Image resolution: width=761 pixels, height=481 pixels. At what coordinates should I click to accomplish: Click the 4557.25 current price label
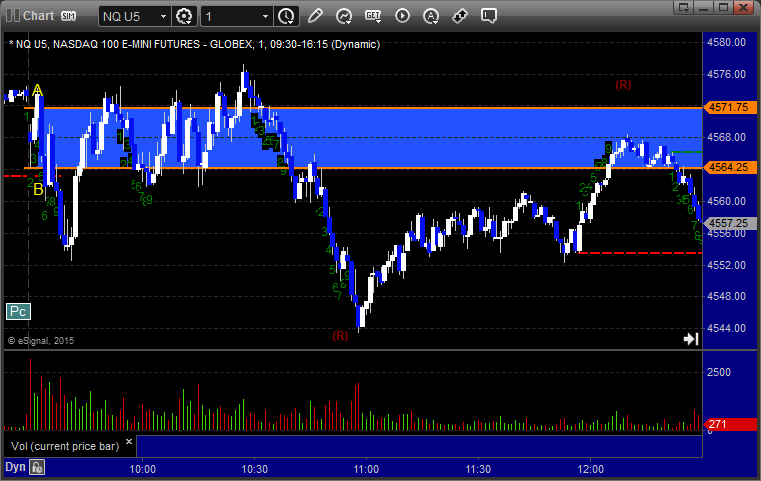point(730,223)
